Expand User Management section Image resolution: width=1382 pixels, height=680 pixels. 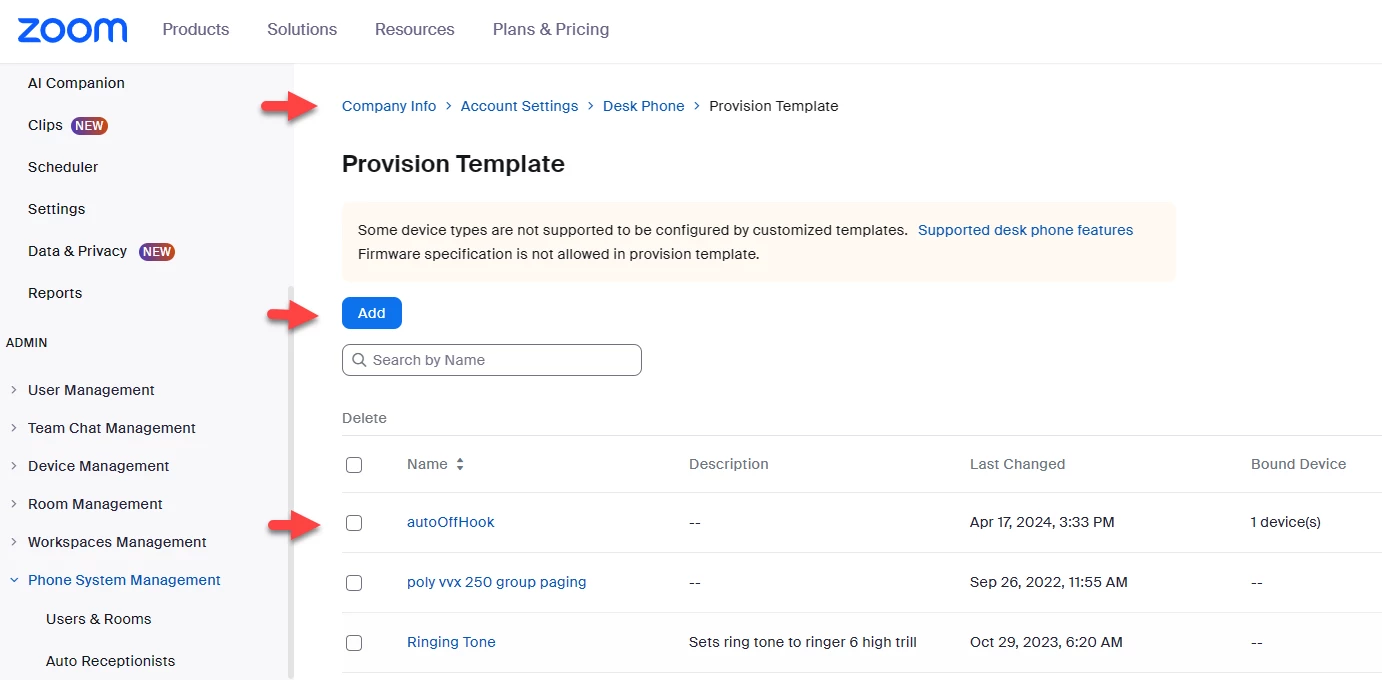(14, 390)
